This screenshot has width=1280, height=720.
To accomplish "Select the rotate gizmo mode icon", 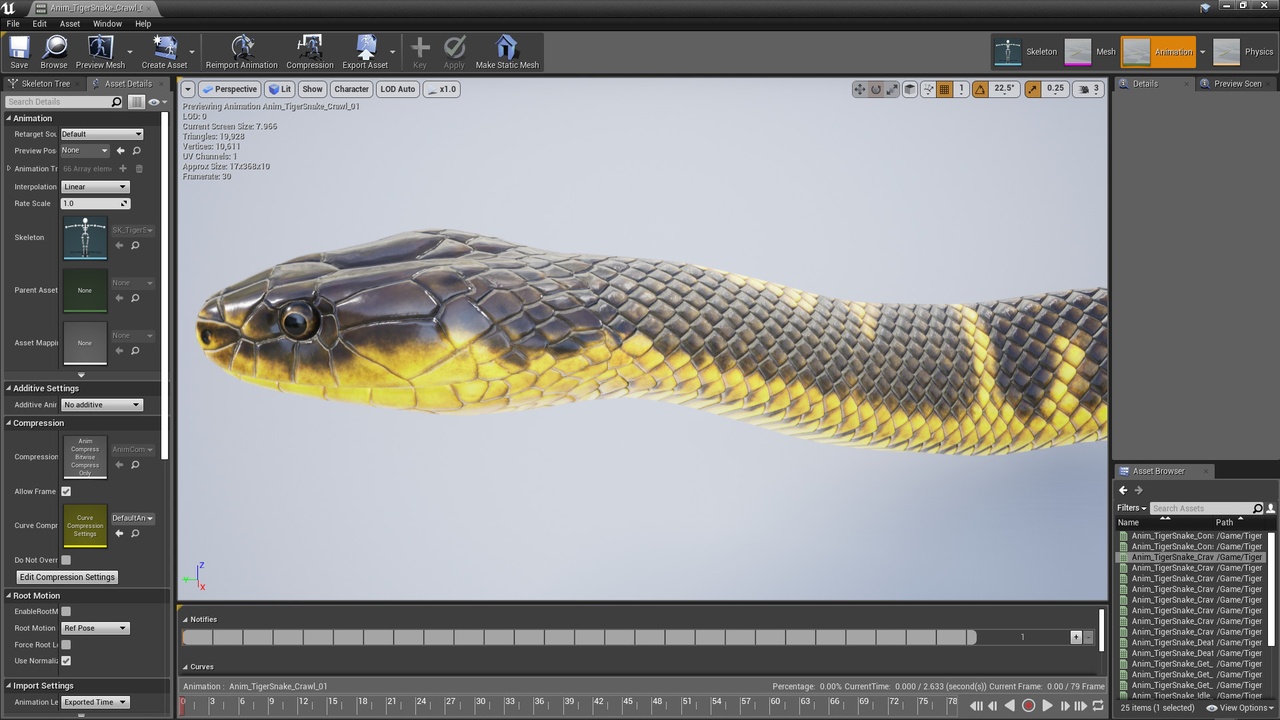I will (x=876, y=89).
